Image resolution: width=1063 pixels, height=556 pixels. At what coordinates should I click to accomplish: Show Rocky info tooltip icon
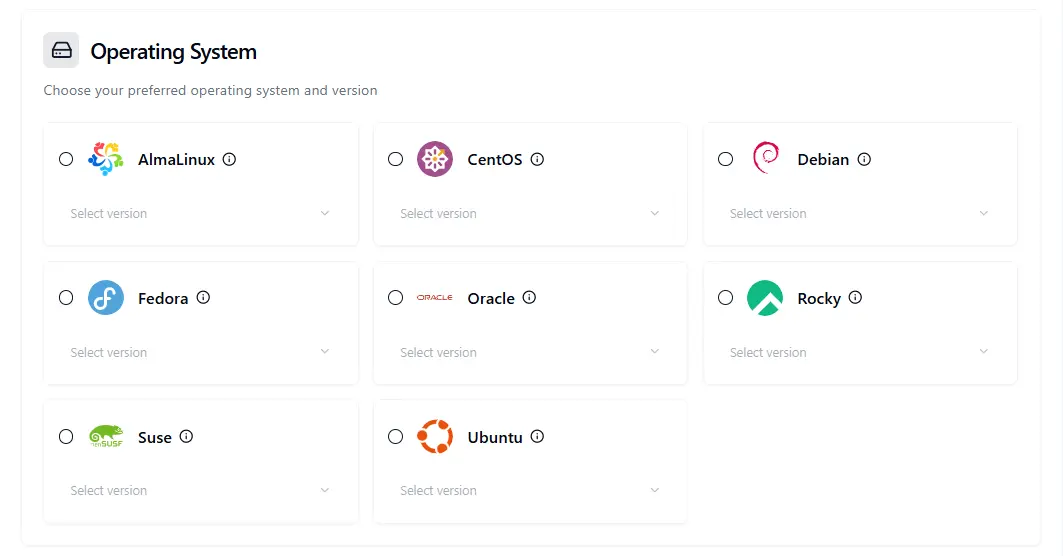(x=855, y=298)
